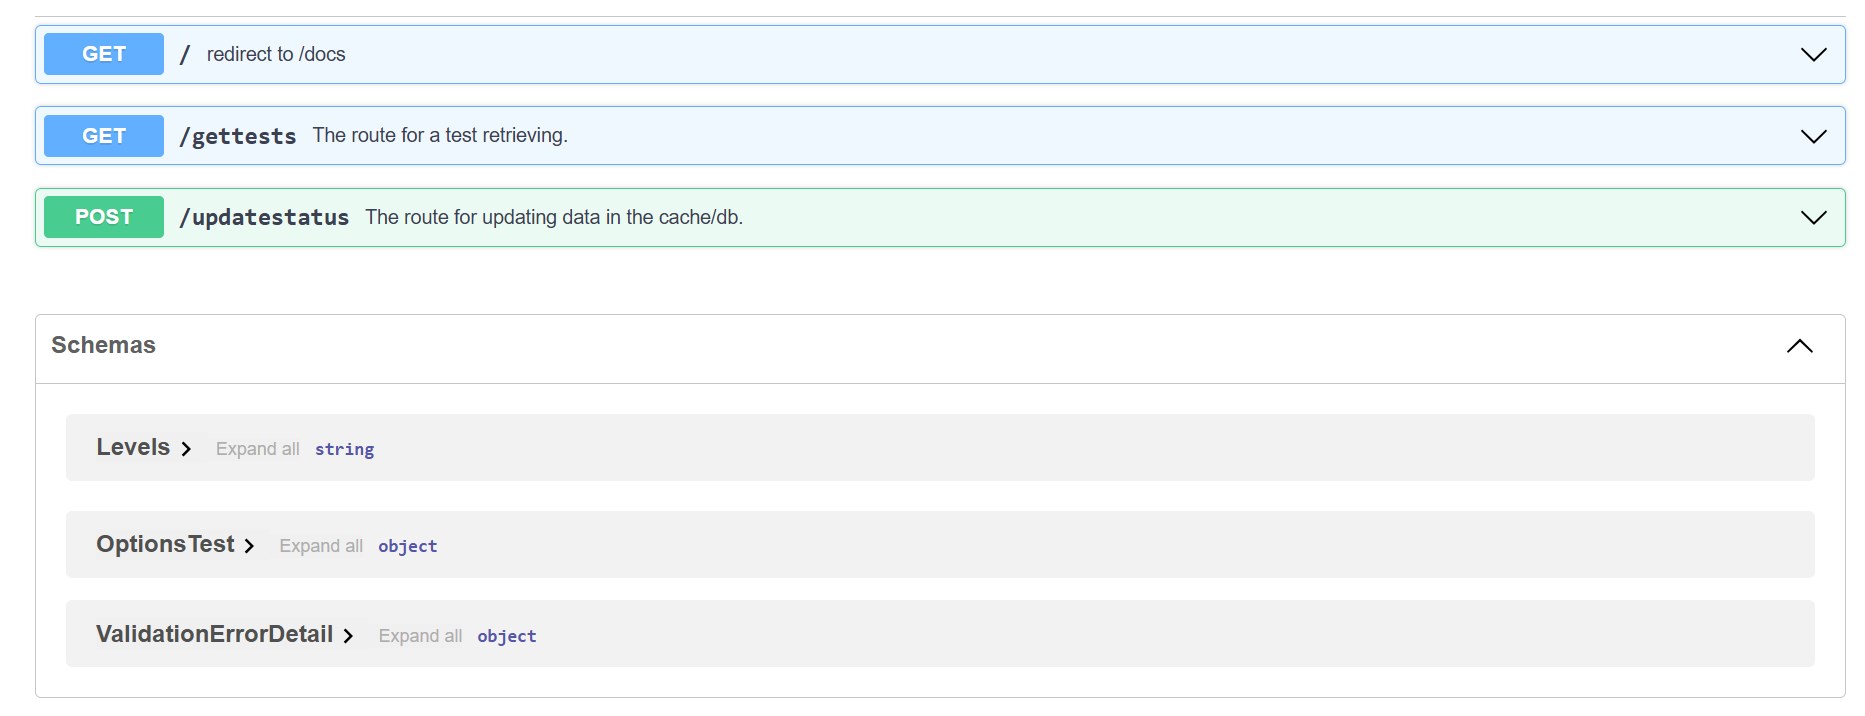This screenshot has height=716, width=1865.
Task: Collapse the Schemas section with the up chevron
Action: tap(1799, 346)
